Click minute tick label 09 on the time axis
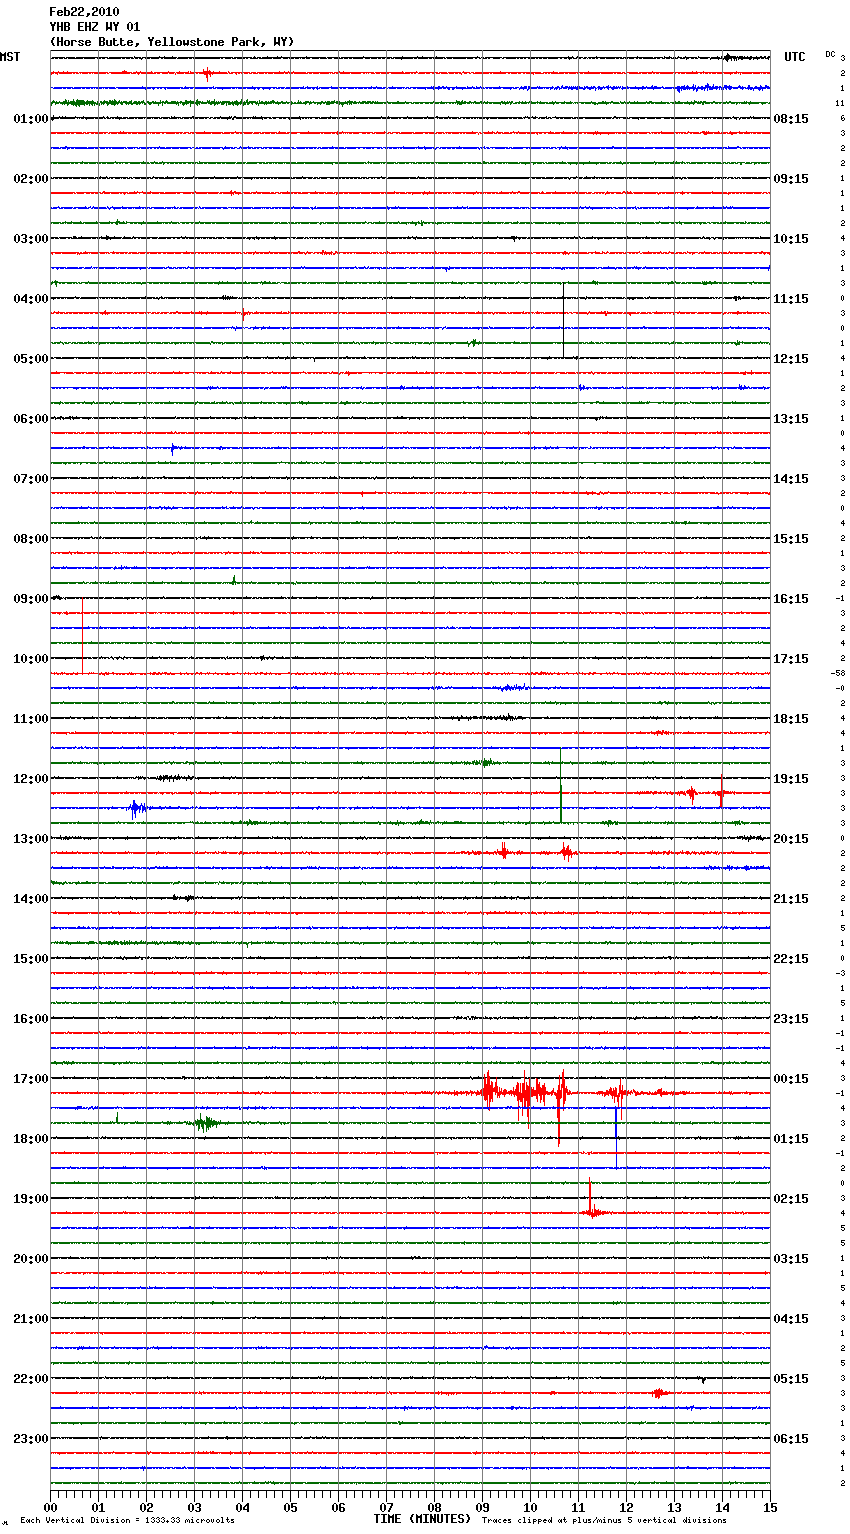Image resolution: width=850 pixels, height=1534 pixels. point(482,1507)
